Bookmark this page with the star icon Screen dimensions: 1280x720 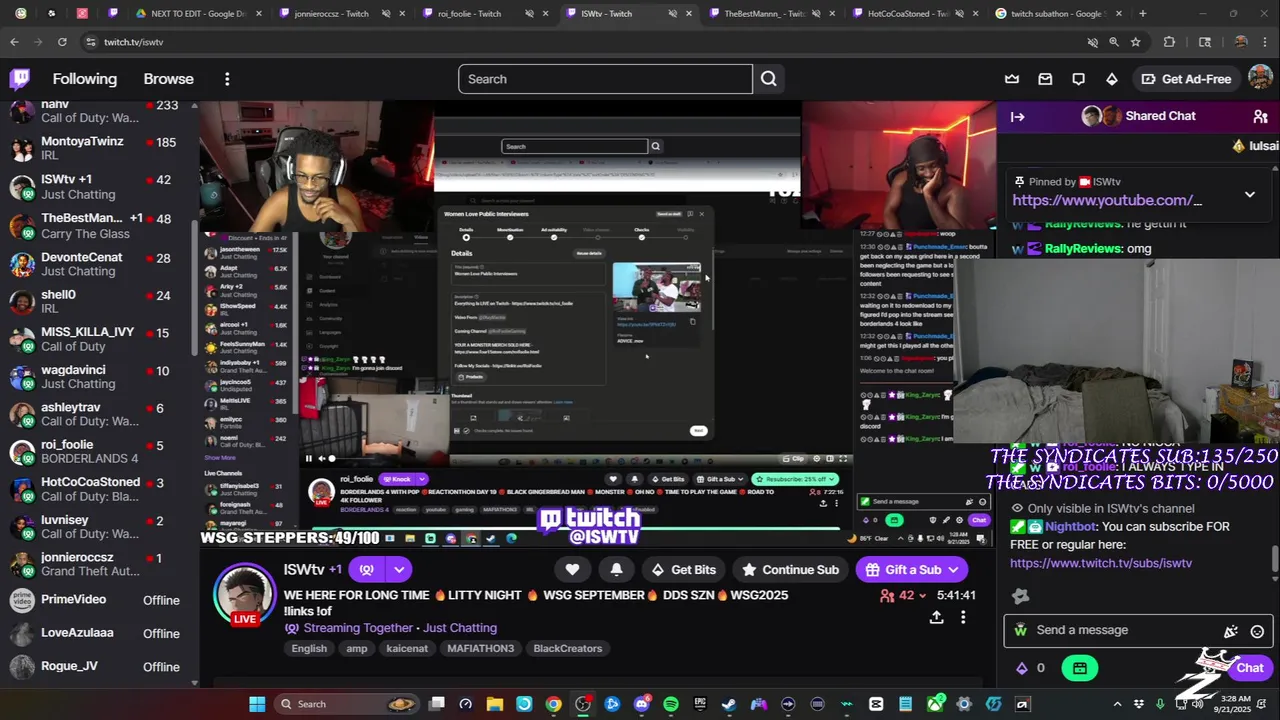pyautogui.click(x=1135, y=42)
